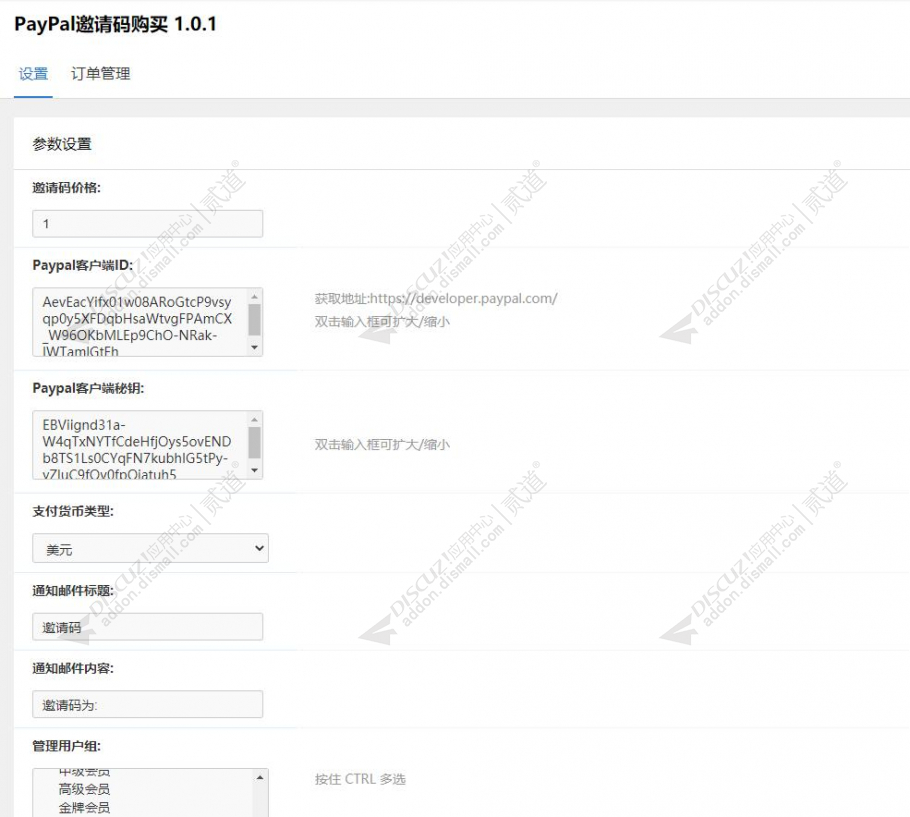The height and width of the screenshot is (817, 910).
Task: Click scrollbar thumb in Paypal客户端秘钥 textarea
Action: point(254,443)
